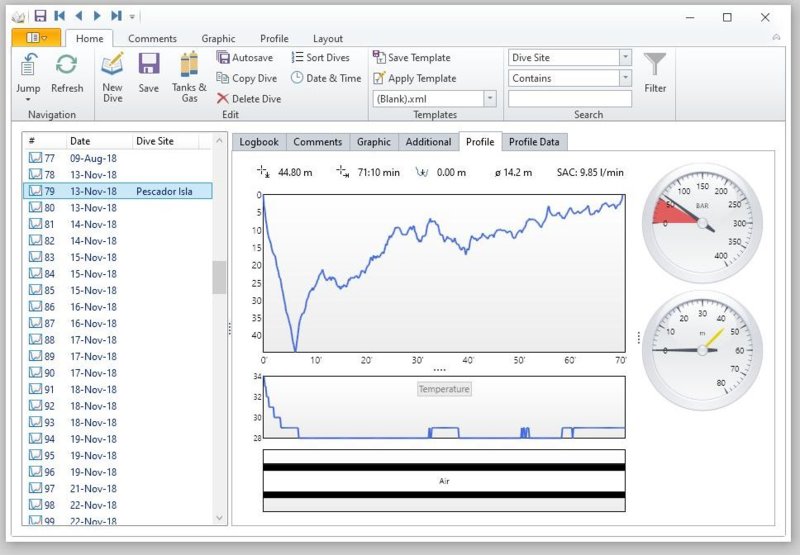Screen dimensions: 800x555
Task: Click Jump navigation icon
Action: (28, 66)
